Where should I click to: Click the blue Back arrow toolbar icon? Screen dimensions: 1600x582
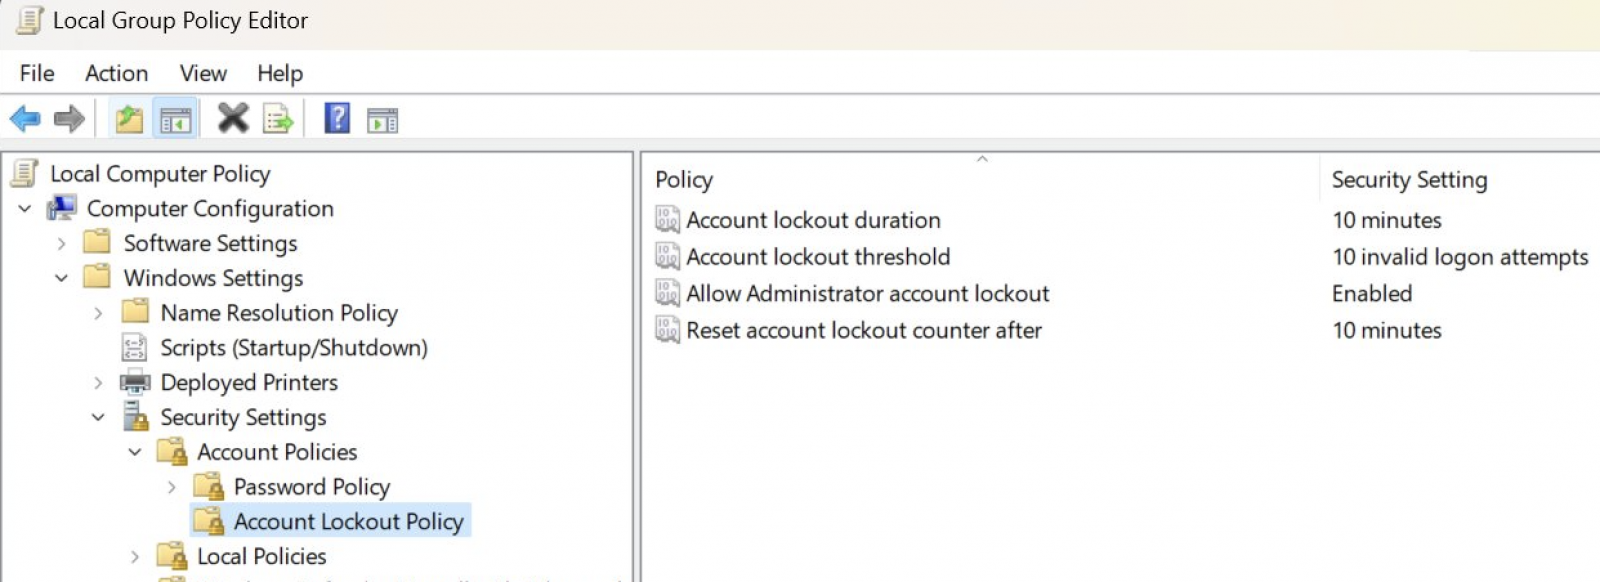(x=25, y=120)
